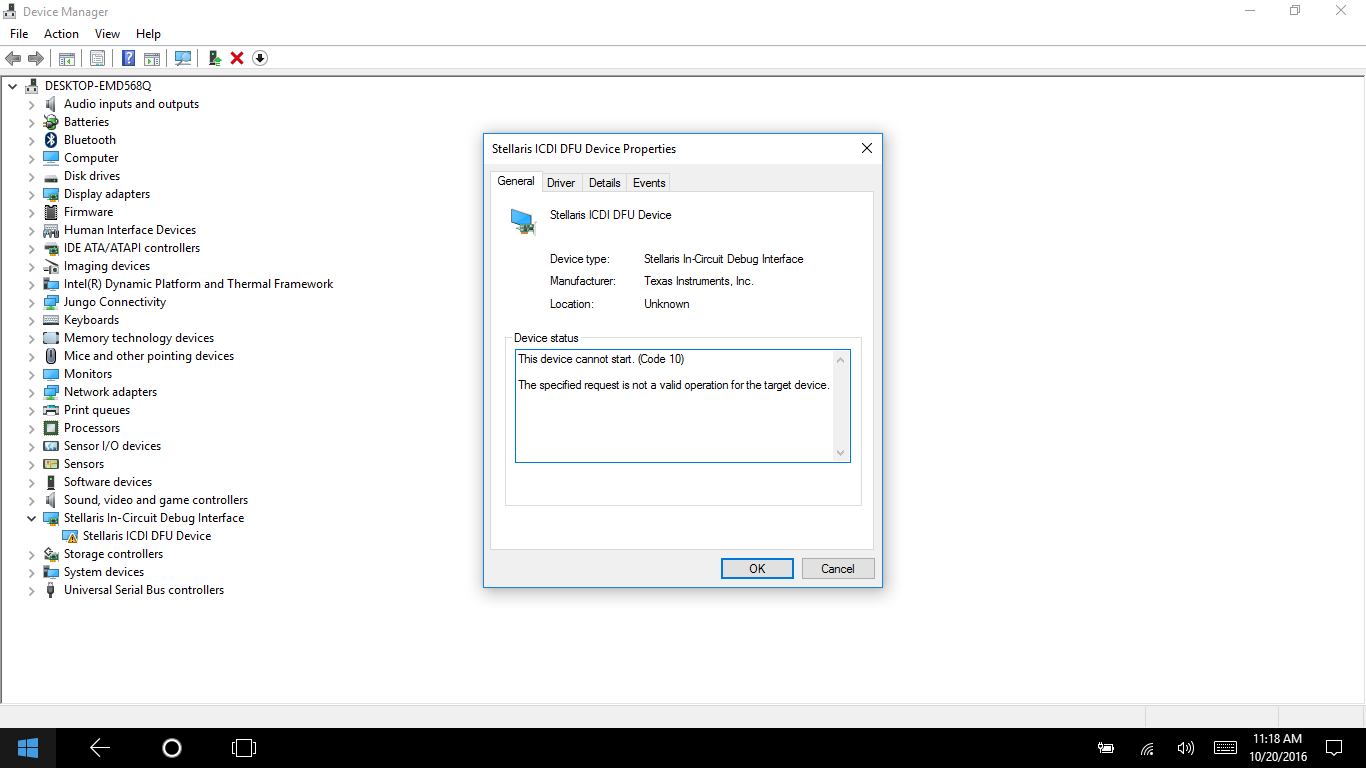The width and height of the screenshot is (1366, 768).
Task: Click Show/Hide Action Pane toolbar icon
Action: pyautogui.click(x=152, y=58)
